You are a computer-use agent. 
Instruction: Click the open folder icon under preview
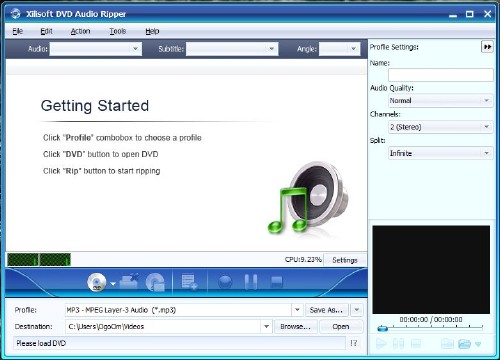[x=464, y=343]
